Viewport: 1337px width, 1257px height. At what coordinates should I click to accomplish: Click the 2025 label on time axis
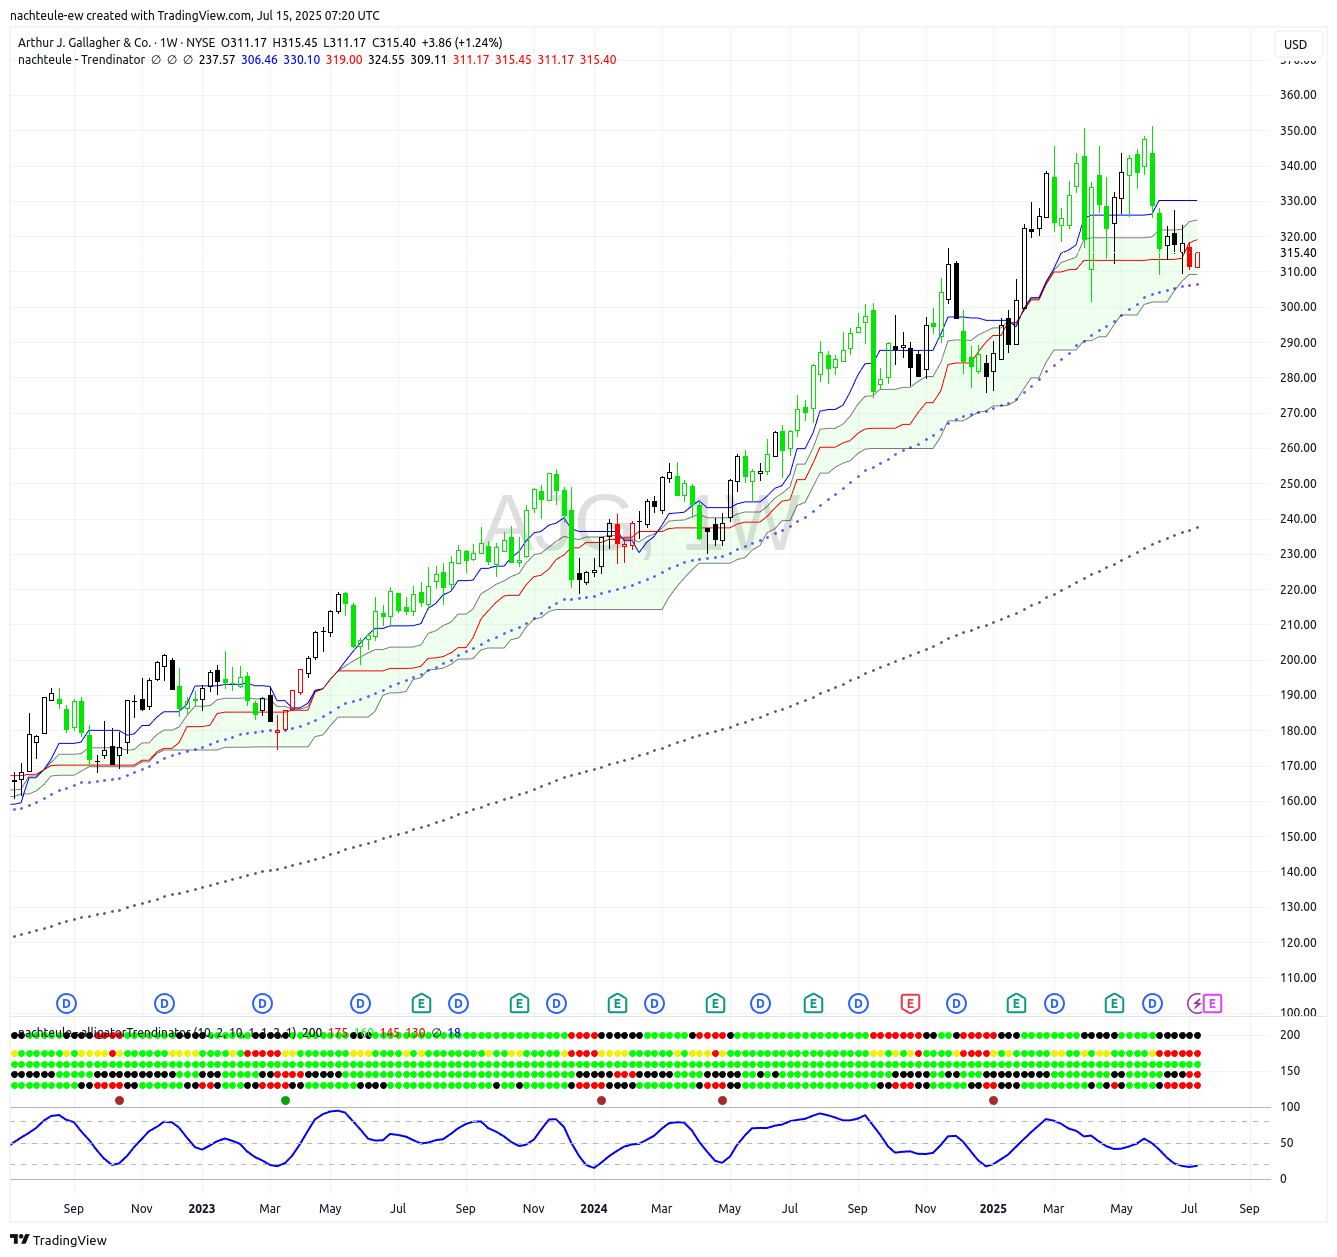[993, 1208]
